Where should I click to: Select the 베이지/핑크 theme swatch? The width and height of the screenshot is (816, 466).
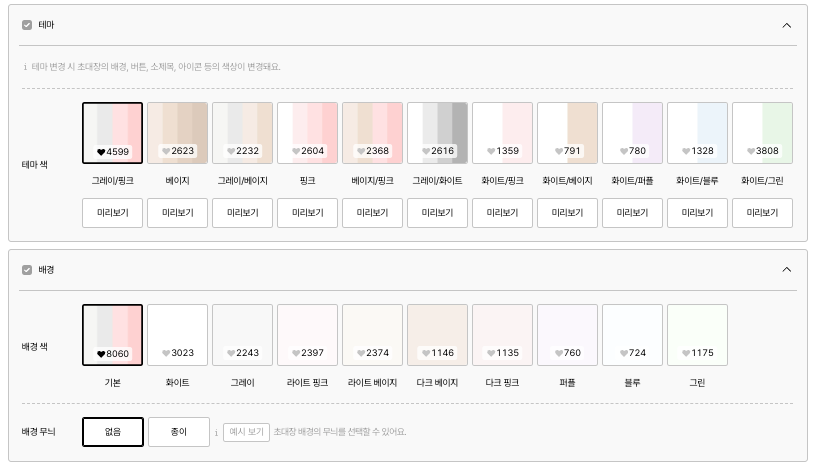click(373, 133)
